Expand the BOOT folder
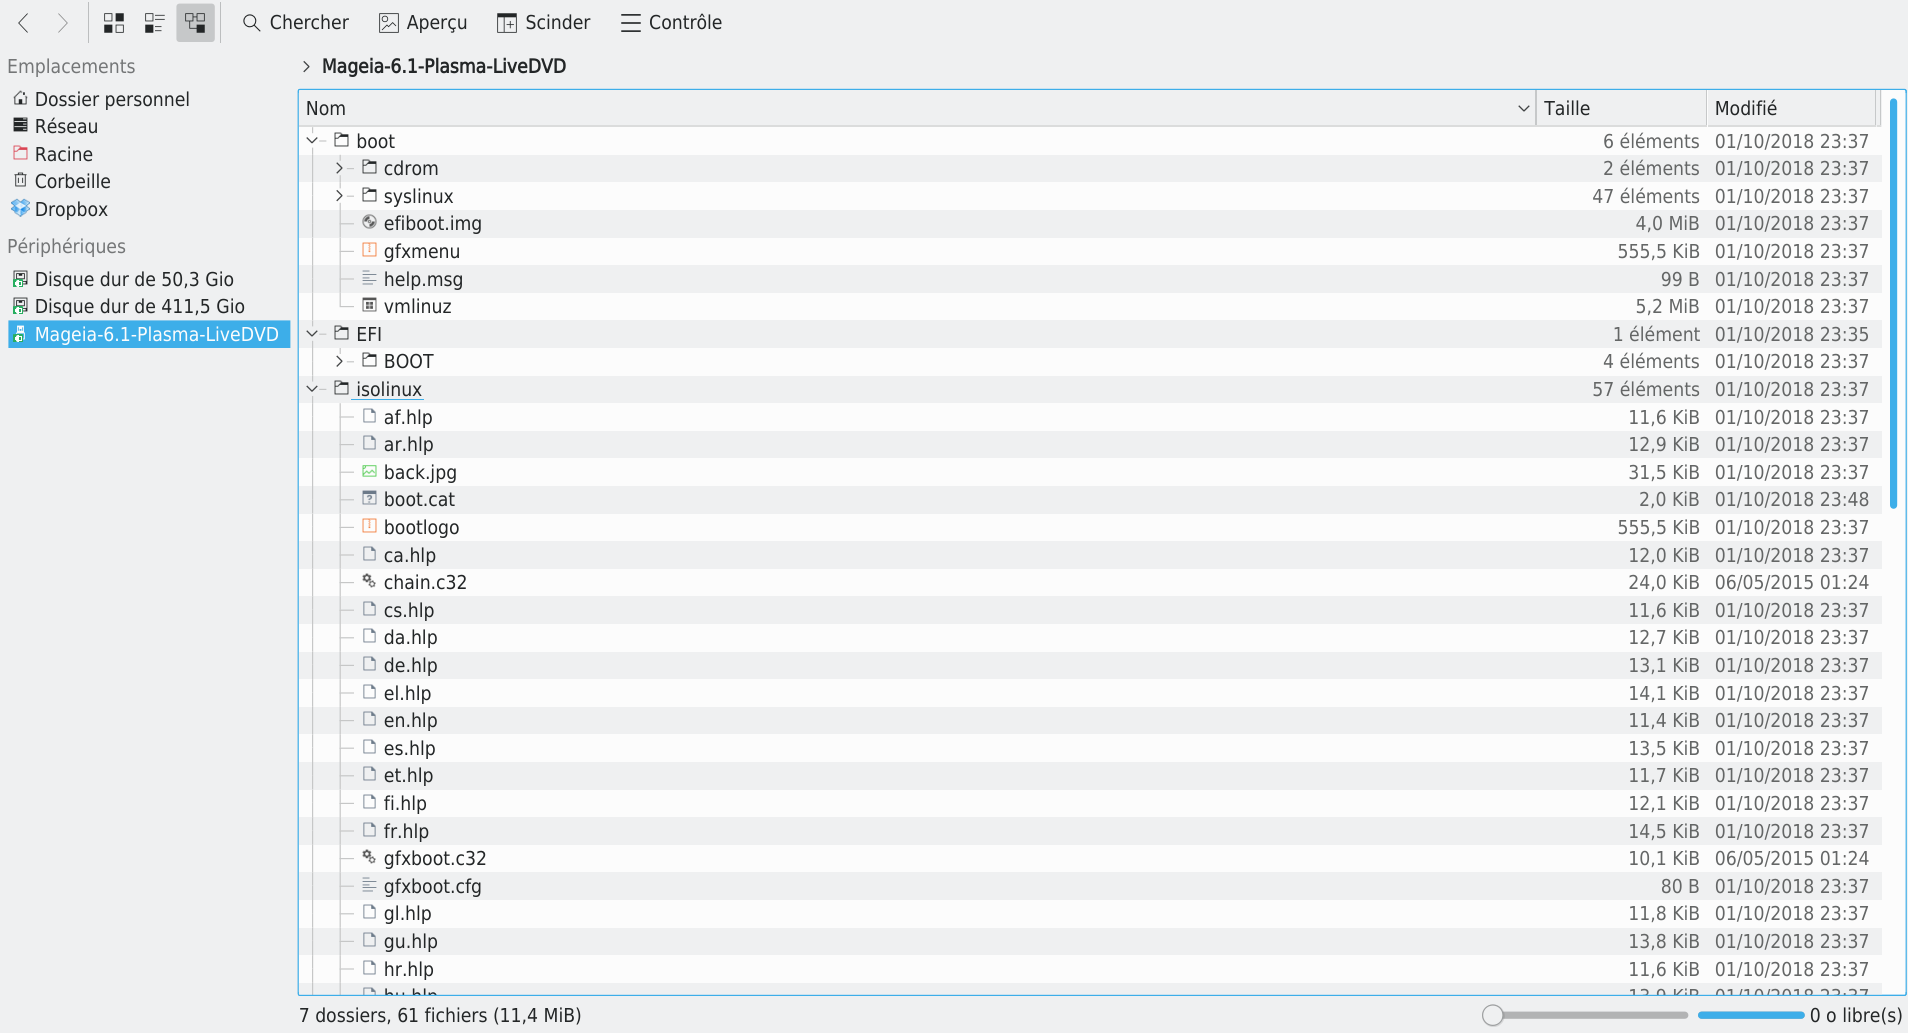Image resolution: width=1908 pixels, height=1033 pixels. pyautogui.click(x=339, y=361)
